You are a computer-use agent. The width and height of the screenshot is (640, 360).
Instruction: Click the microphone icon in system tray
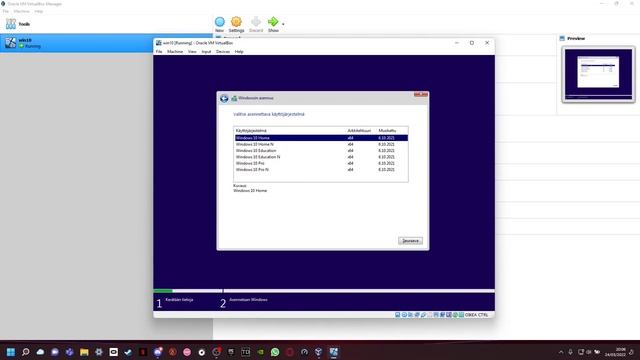(x=570, y=352)
